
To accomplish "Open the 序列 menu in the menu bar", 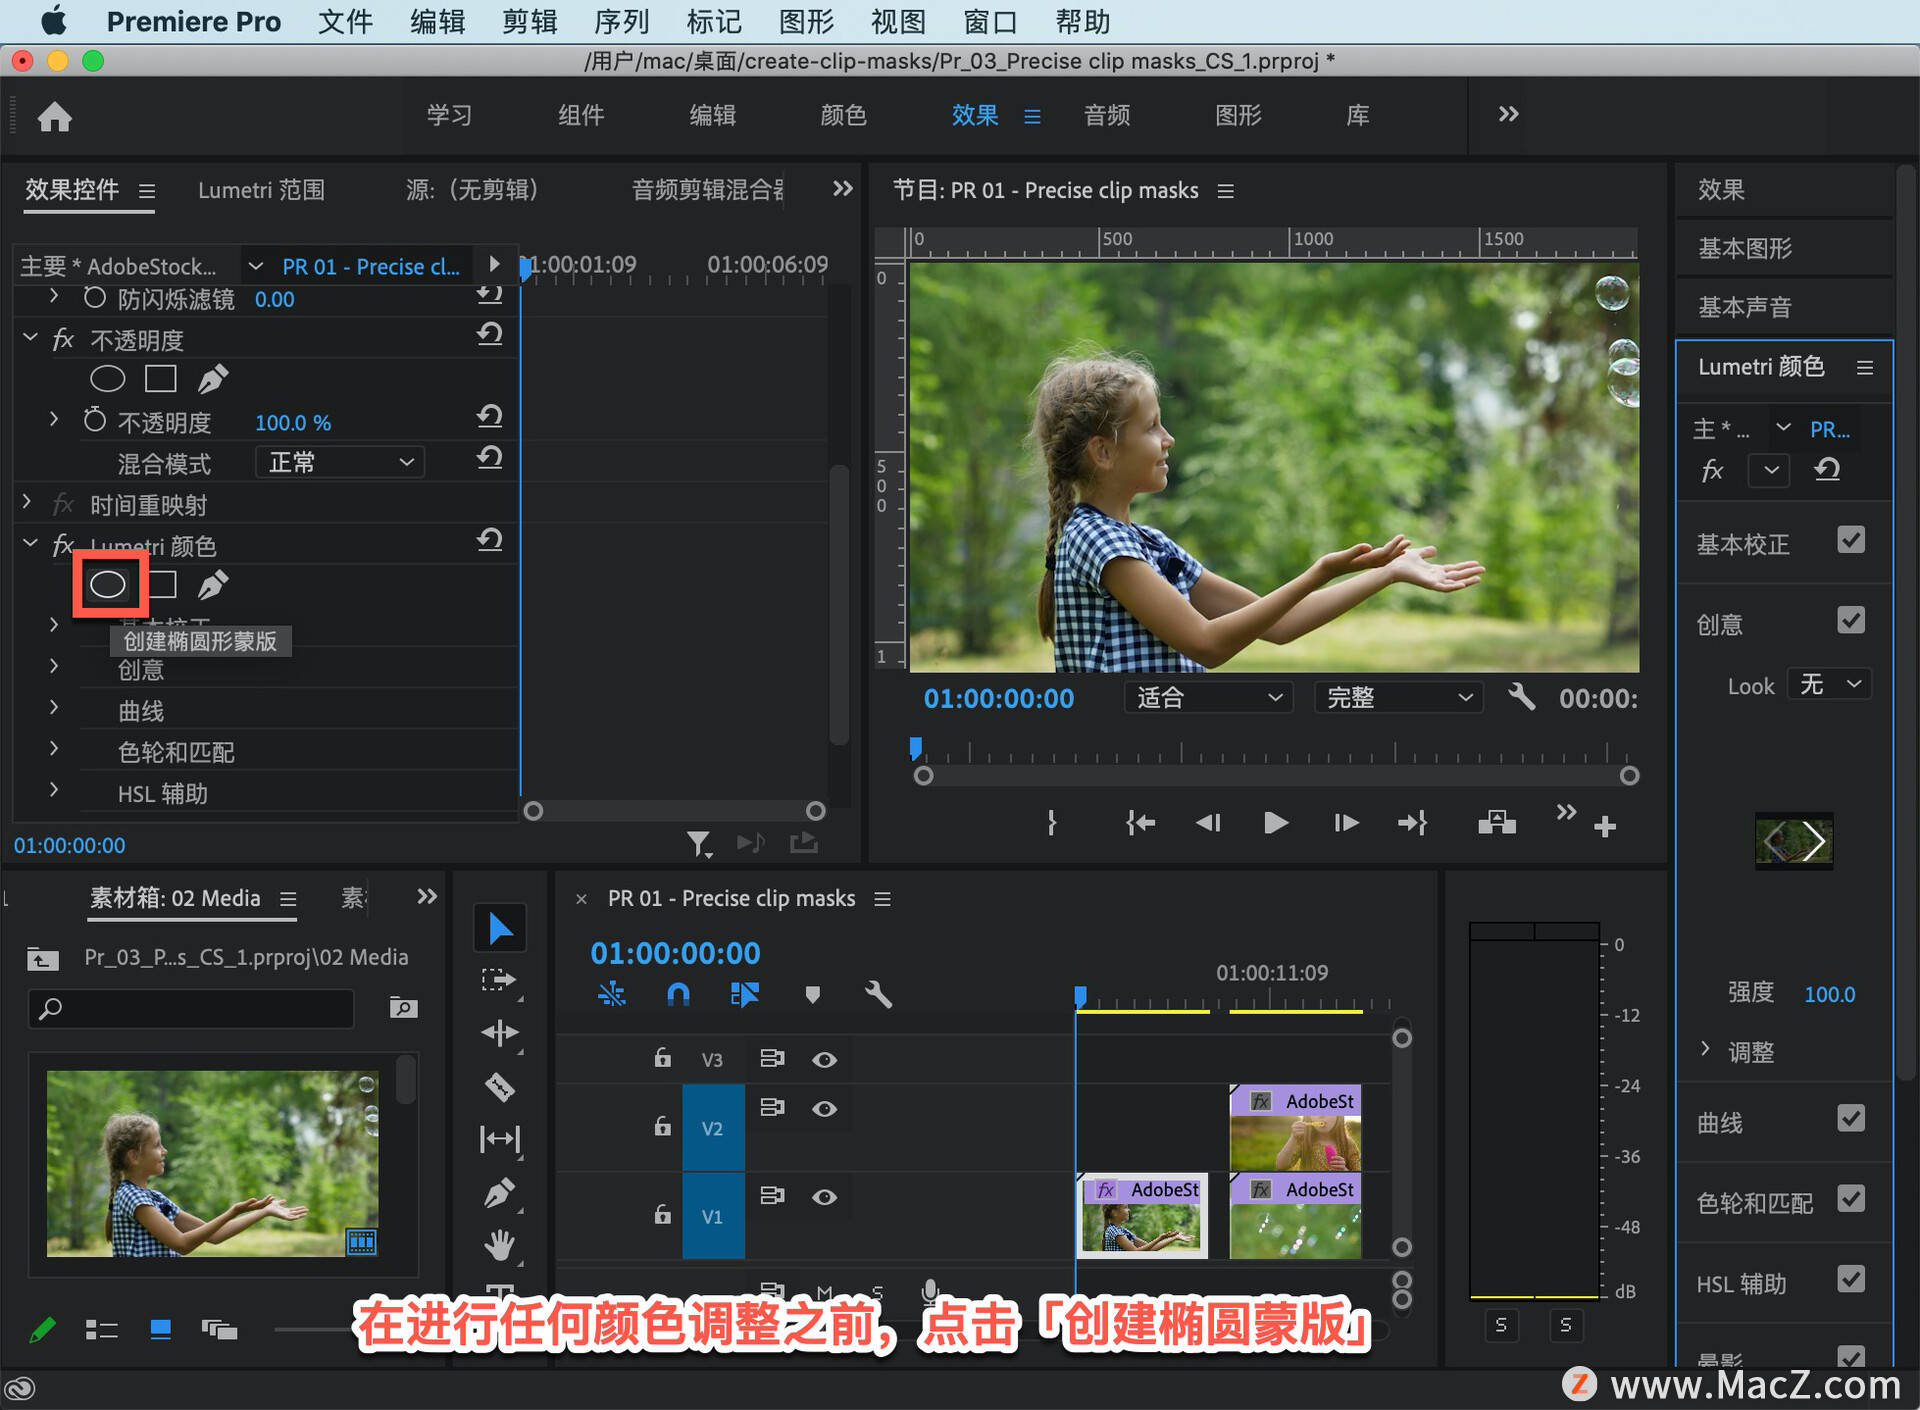I will (x=621, y=21).
